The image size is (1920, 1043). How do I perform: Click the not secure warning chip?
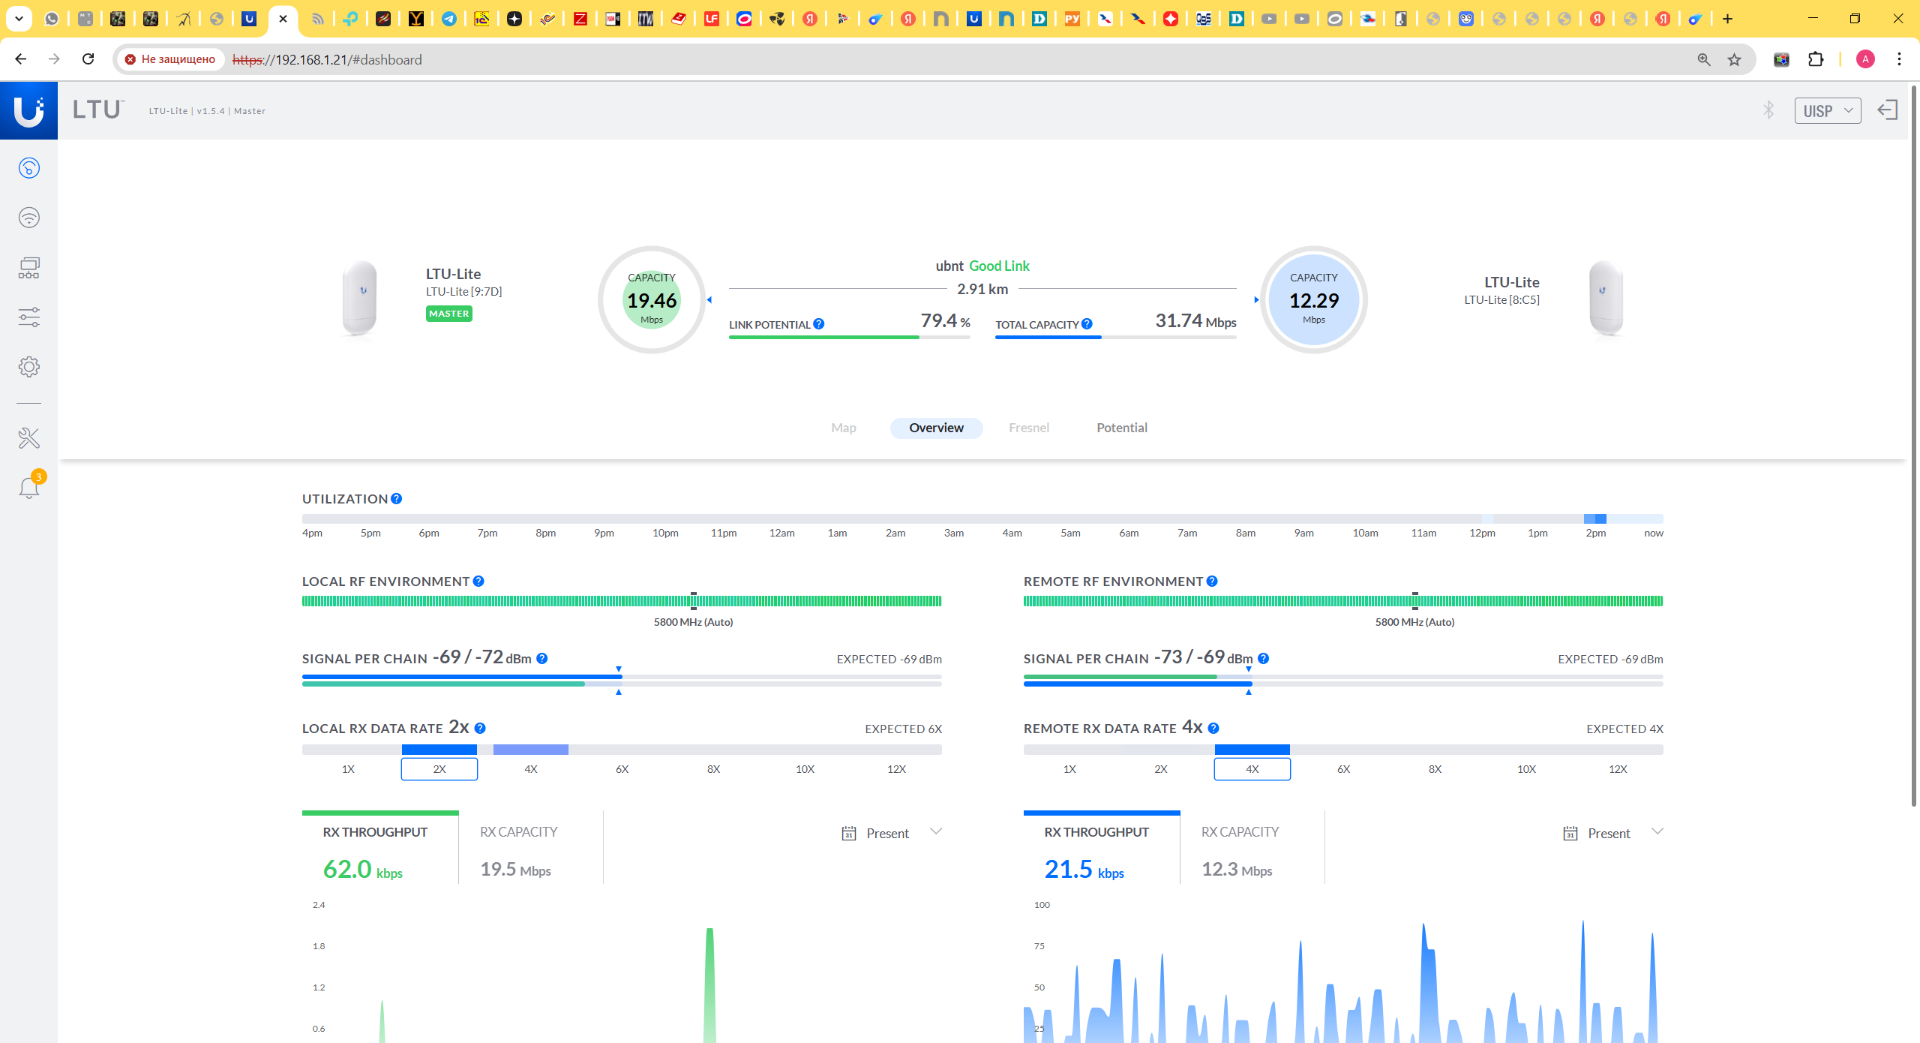click(x=170, y=60)
